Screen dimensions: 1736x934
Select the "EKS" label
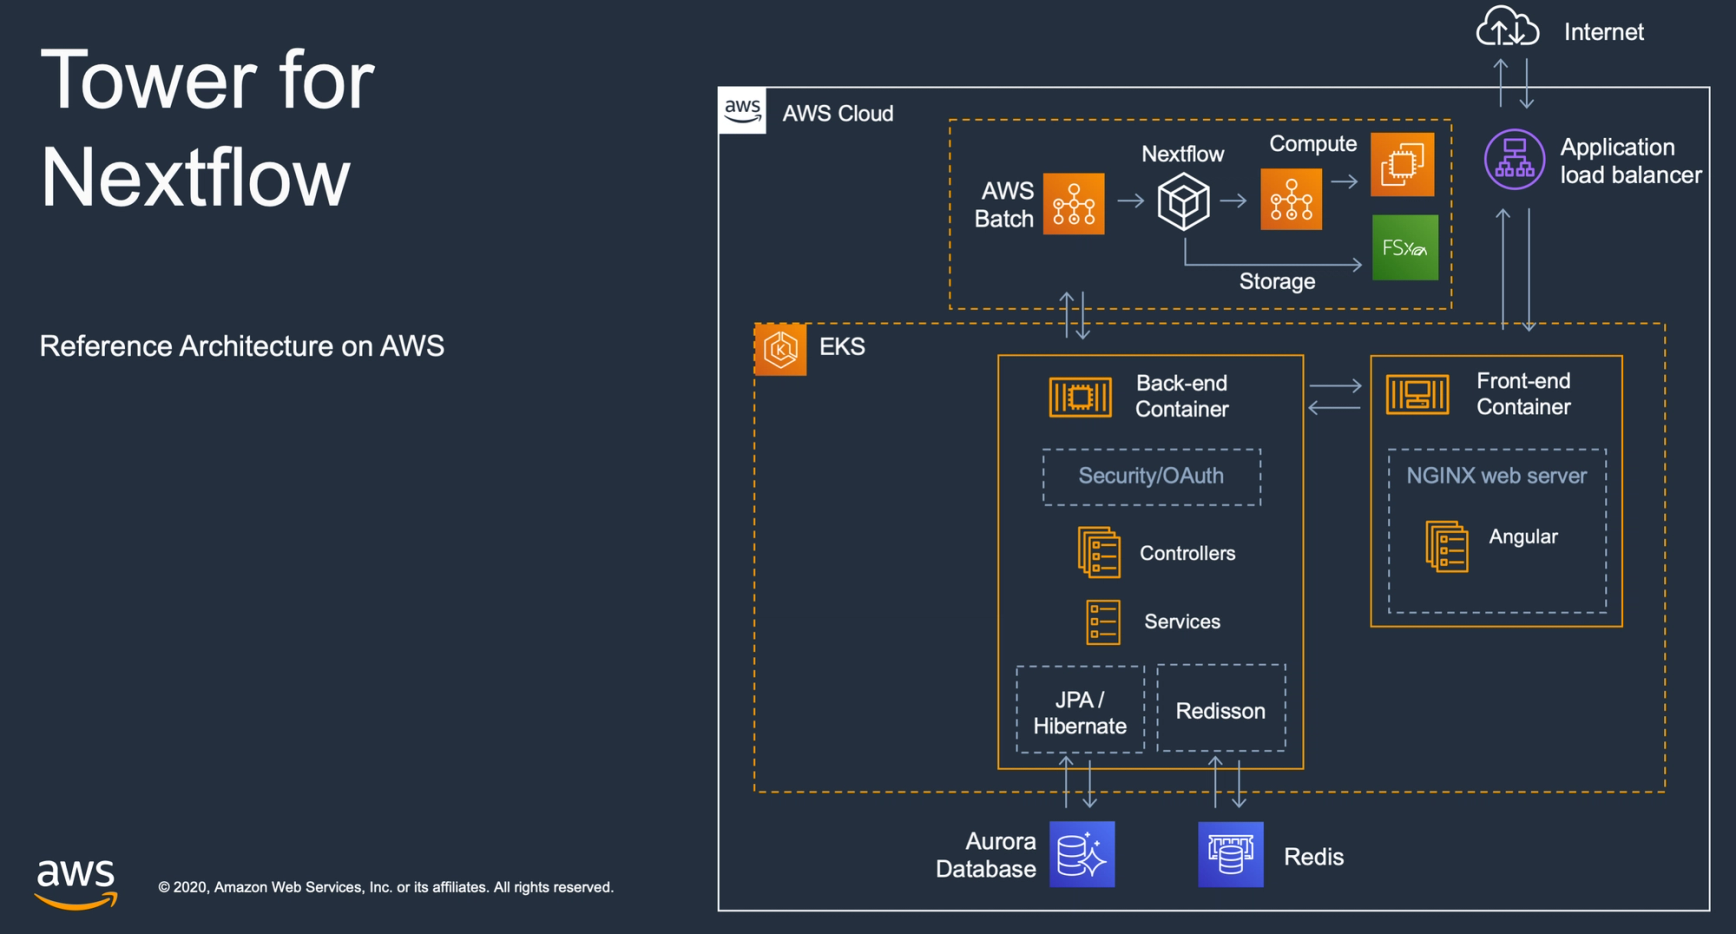tap(842, 347)
